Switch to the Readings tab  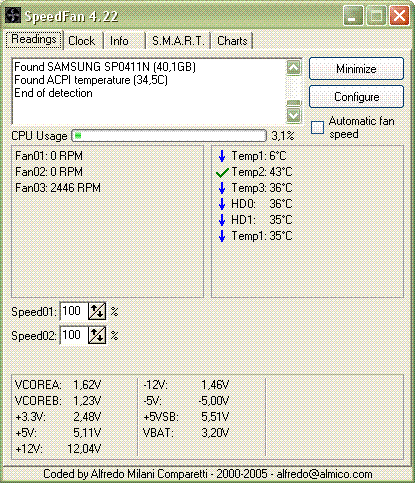34,40
